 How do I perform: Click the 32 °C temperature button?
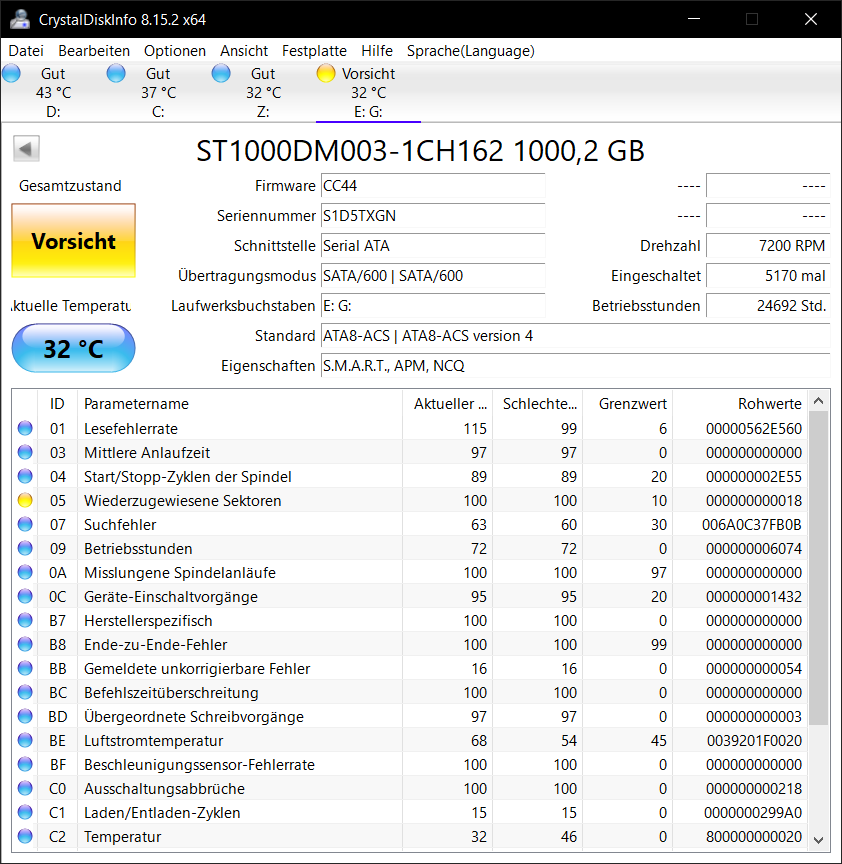coord(73,349)
